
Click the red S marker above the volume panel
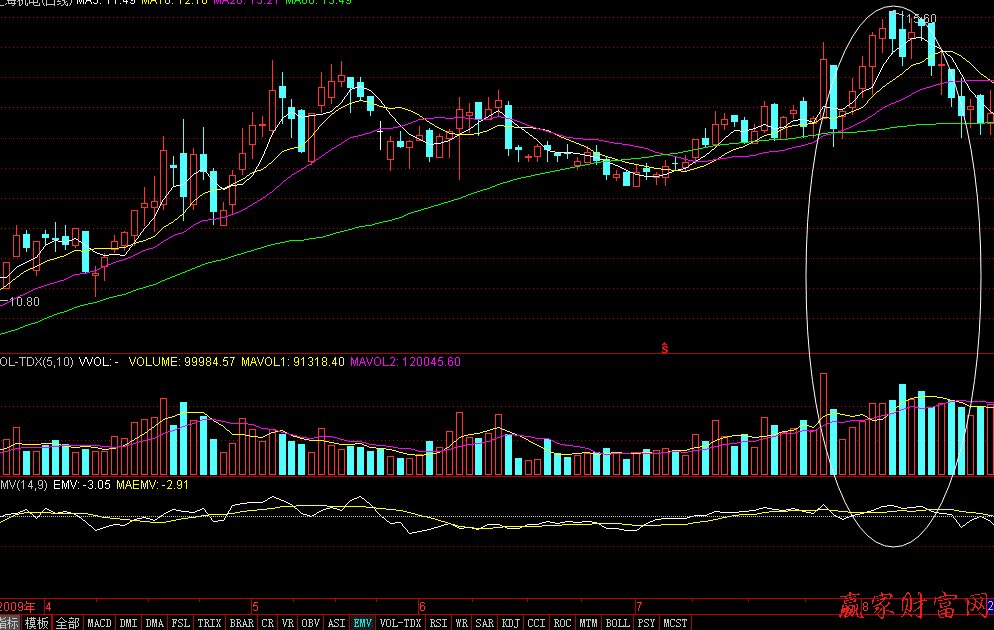click(664, 348)
